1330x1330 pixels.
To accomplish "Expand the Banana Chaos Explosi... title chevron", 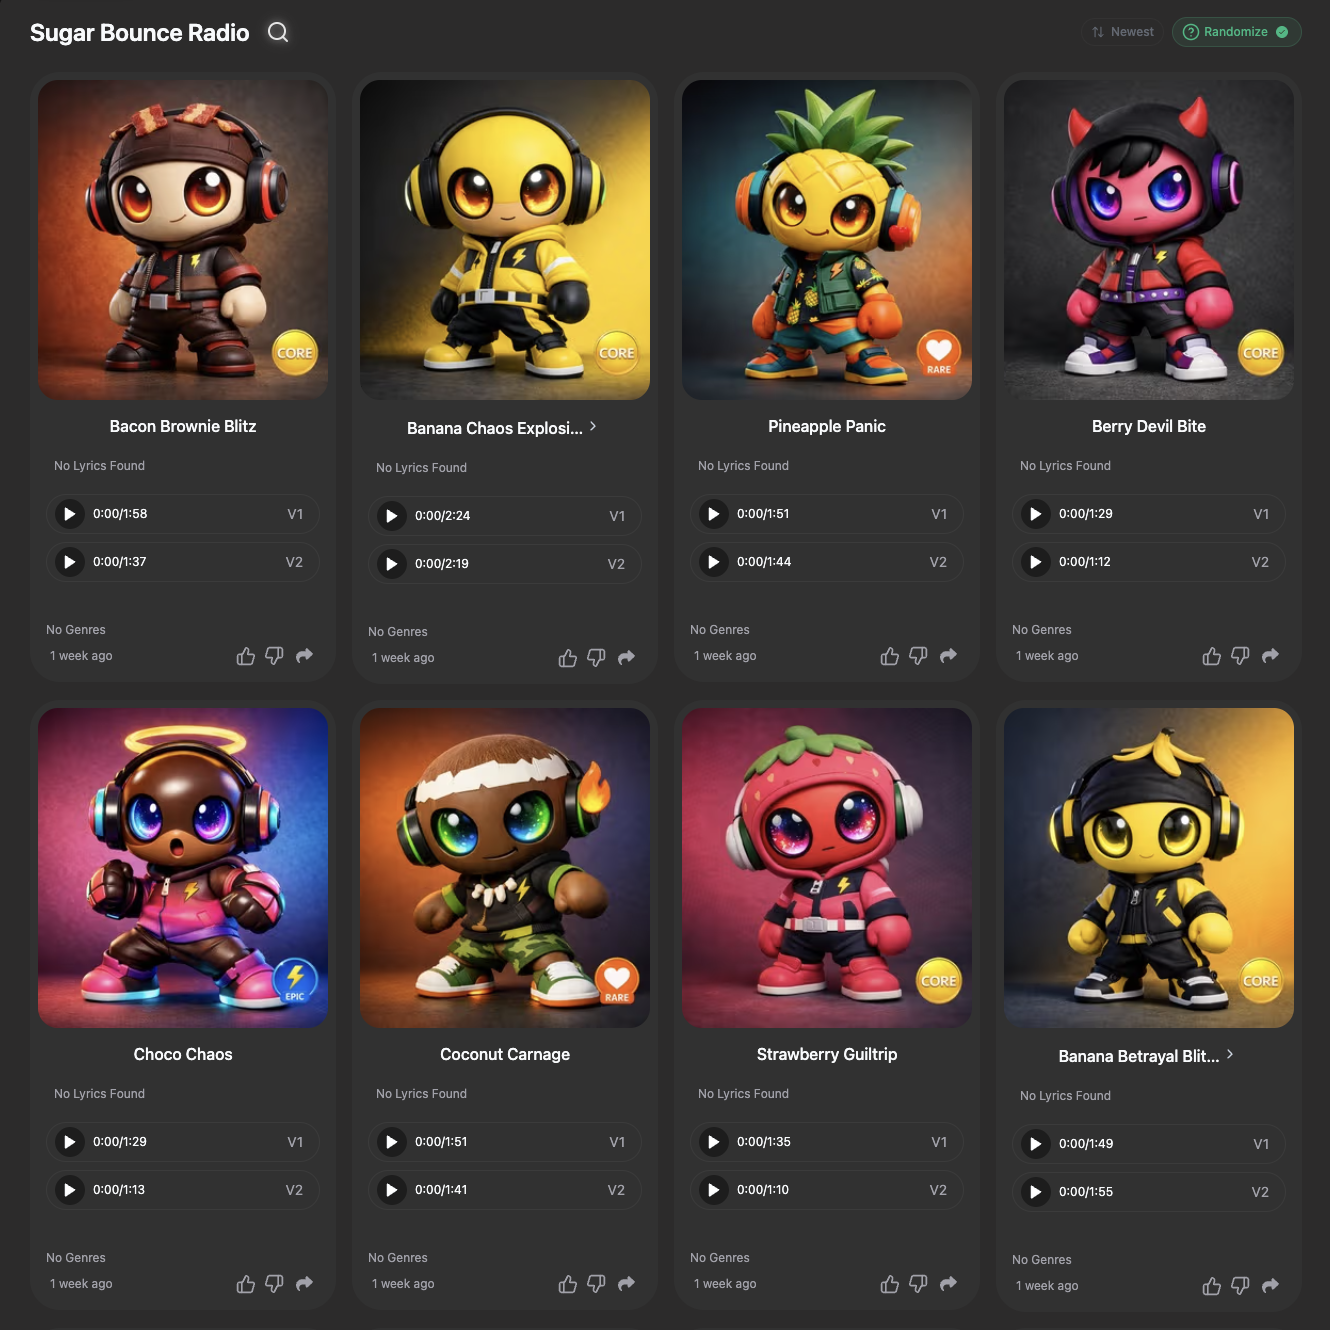I will point(593,426).
